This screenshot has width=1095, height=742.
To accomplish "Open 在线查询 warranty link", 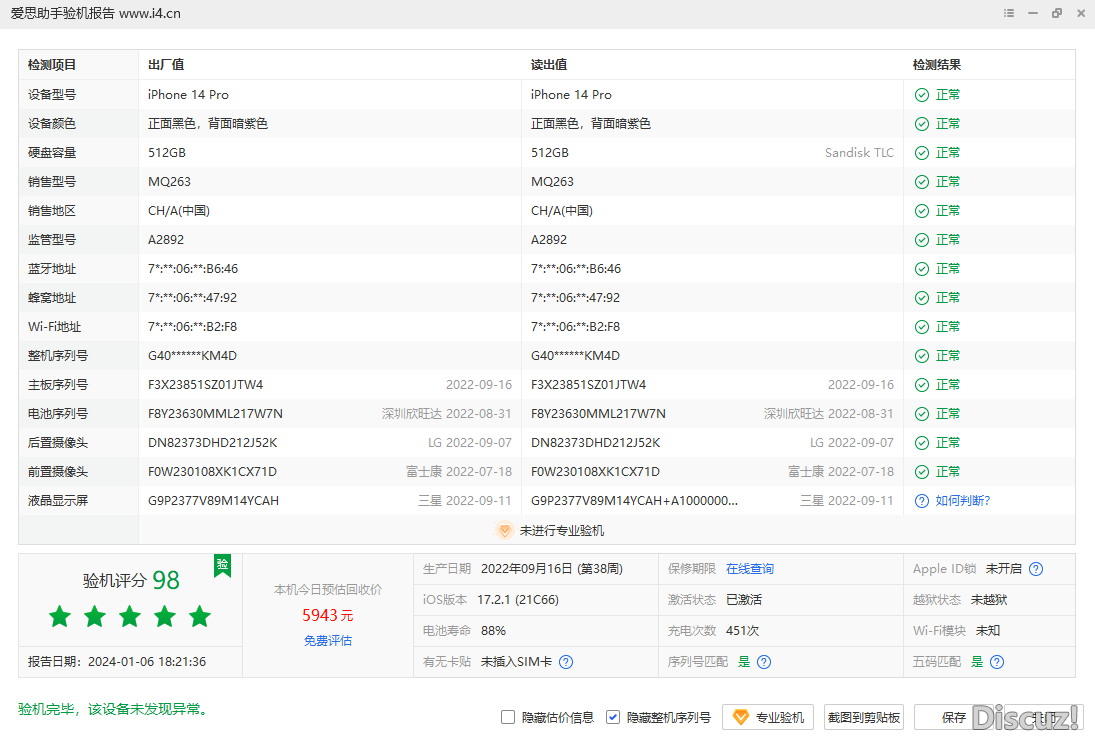I will point(749,569).
